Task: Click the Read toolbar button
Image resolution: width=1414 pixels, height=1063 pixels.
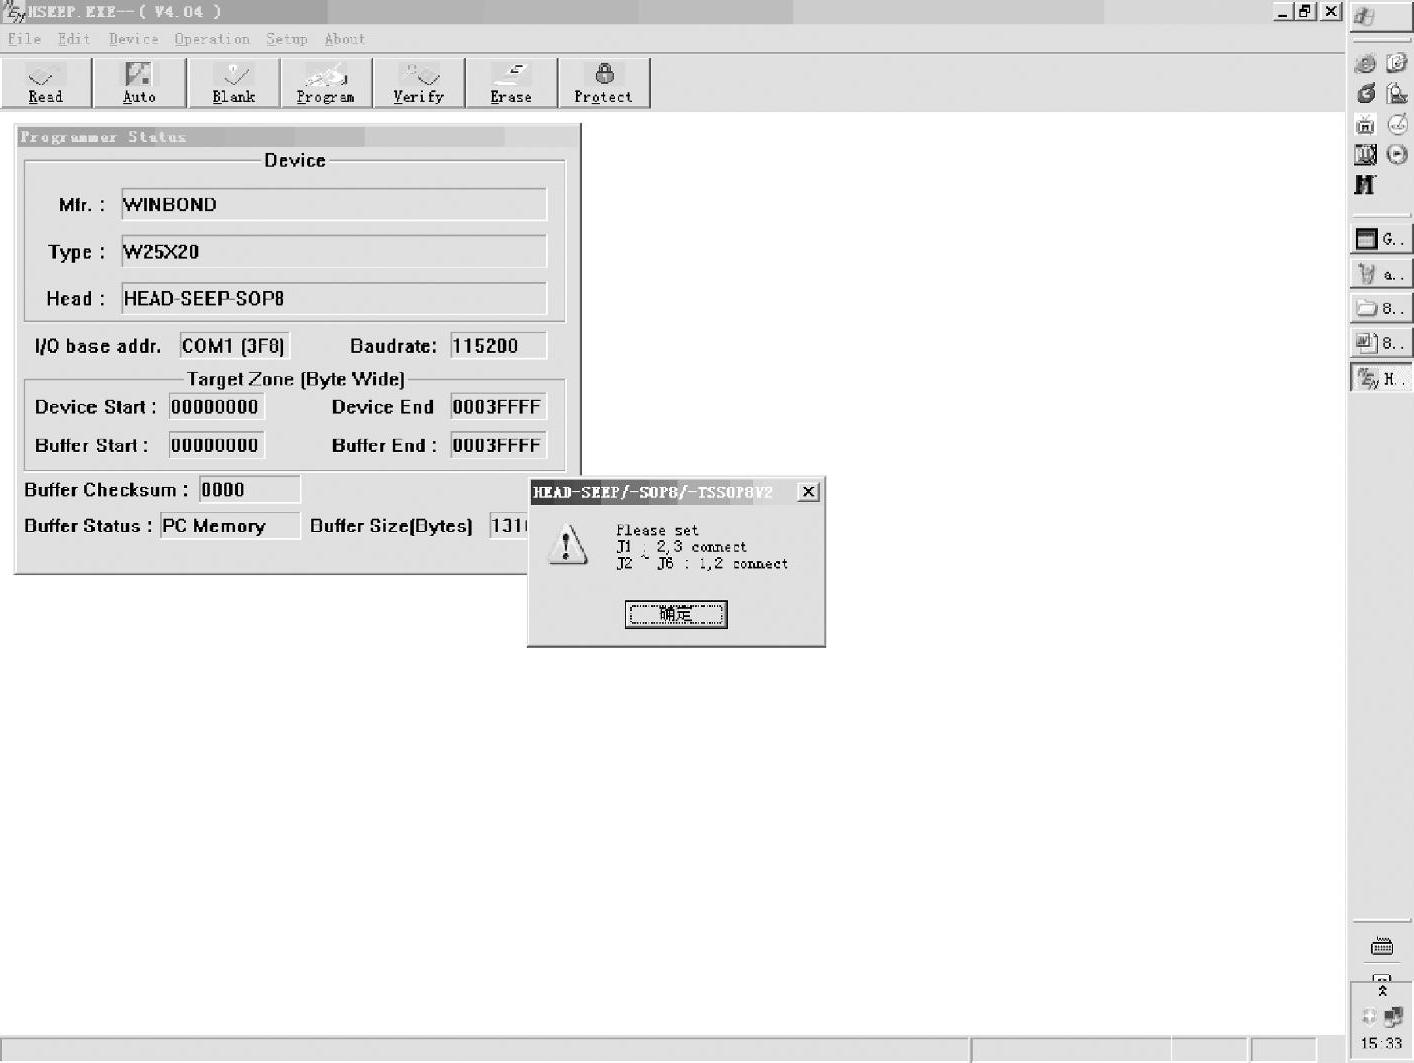Action: (x=46, y=83)
